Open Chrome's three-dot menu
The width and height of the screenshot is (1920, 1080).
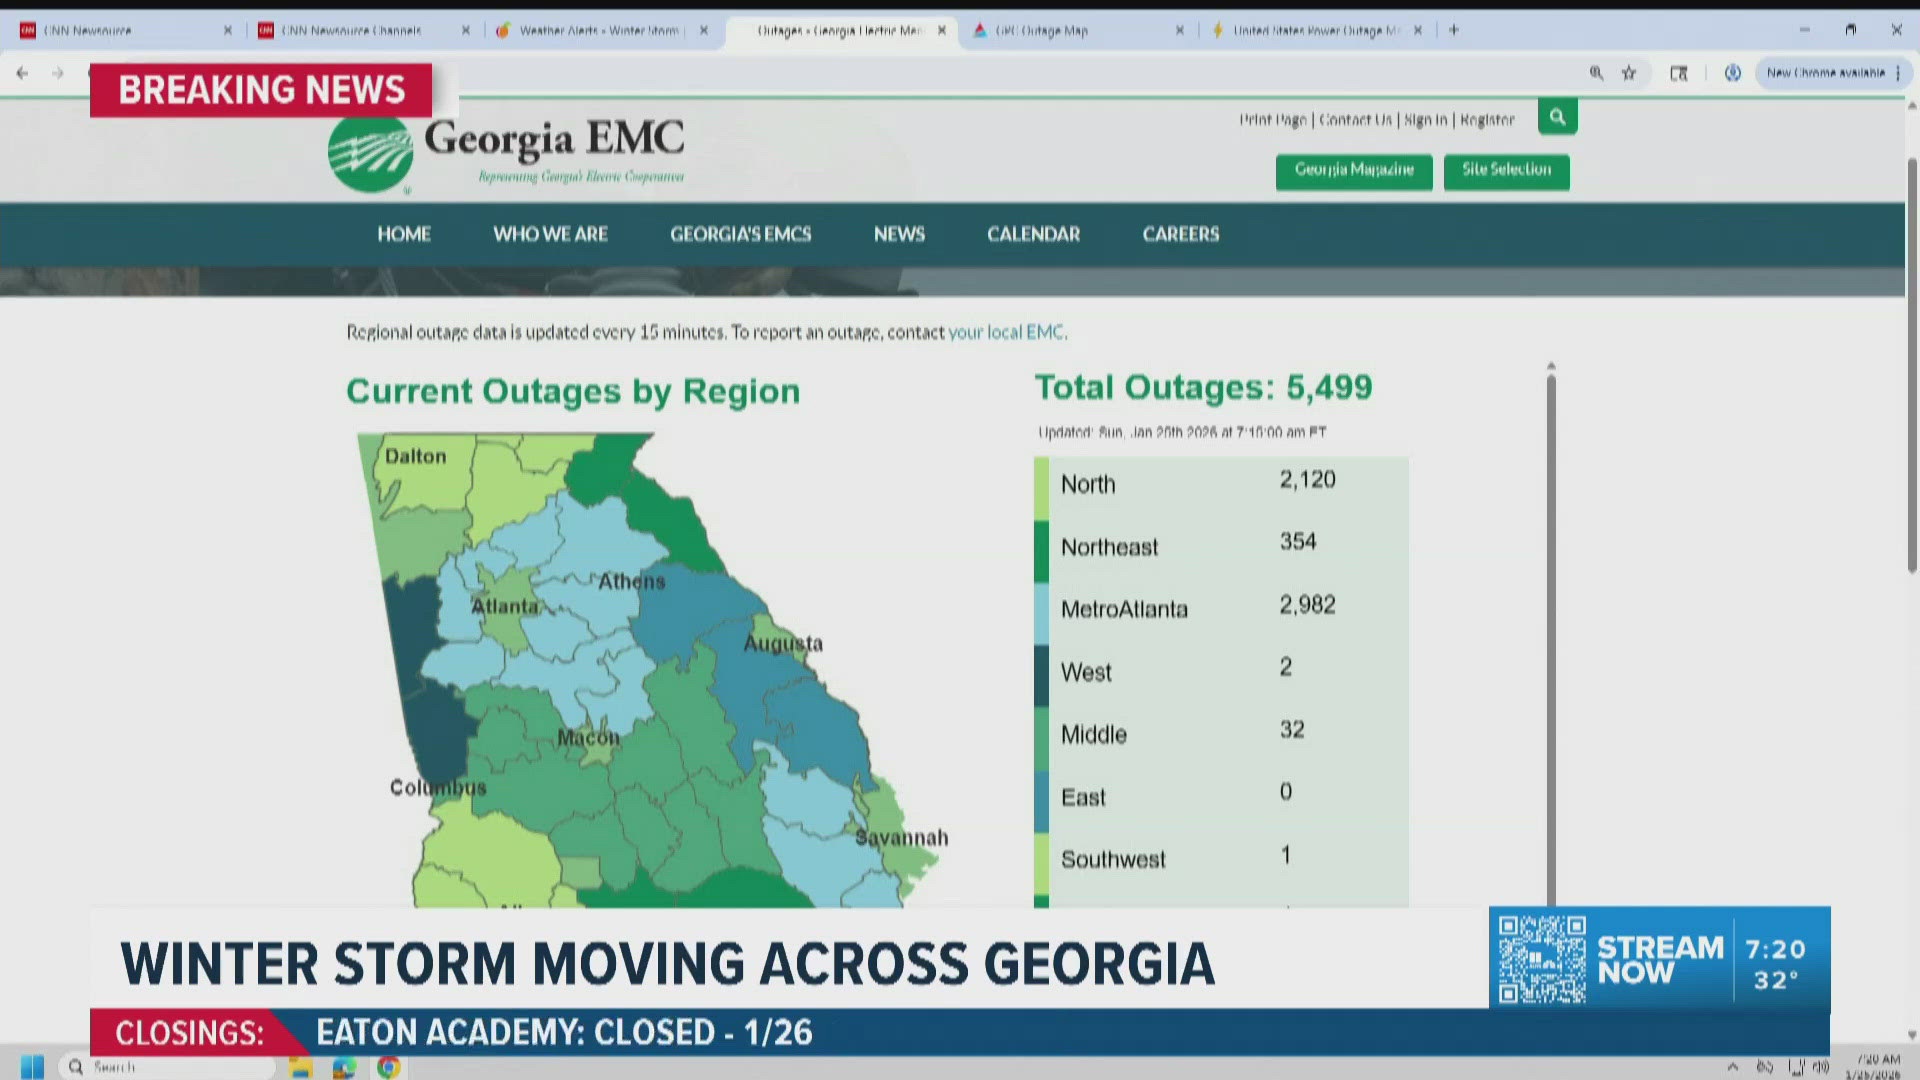pos(1897,73)
